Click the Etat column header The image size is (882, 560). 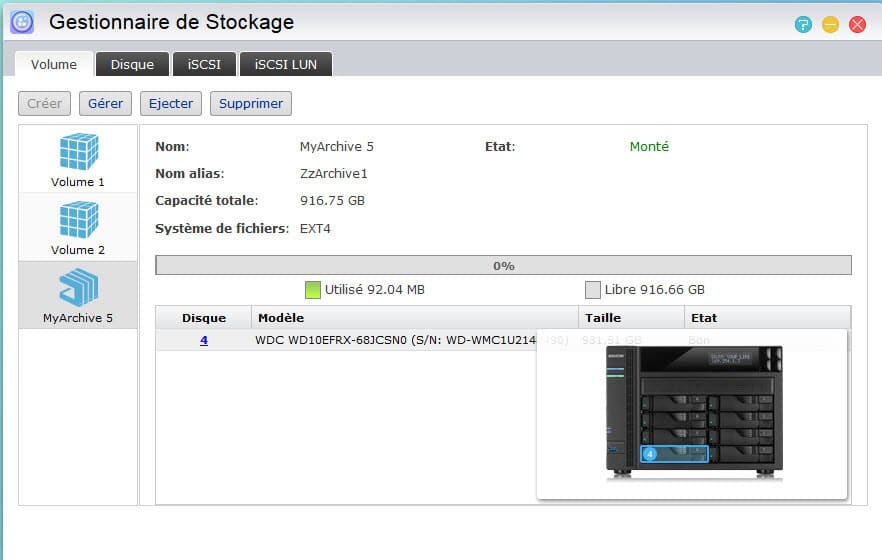point(767,318)
